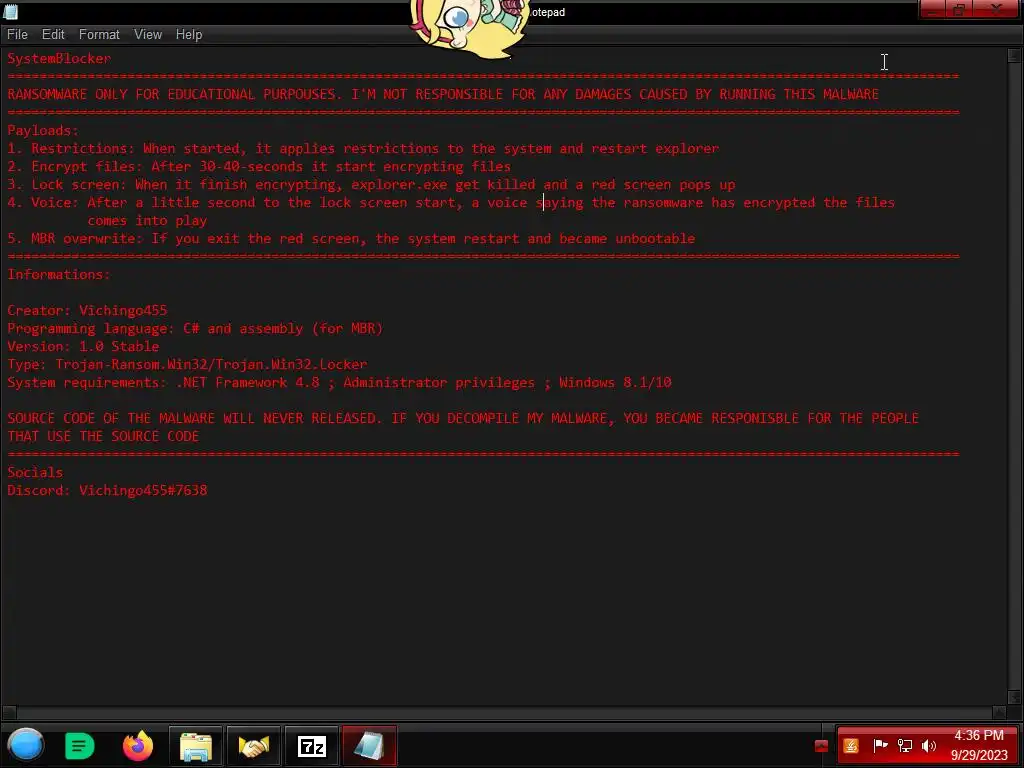Click the 'Version: 1.0 Stable' line
Image resolution: width=1024 pixels, height=768 pixels.
click(x=83, y=346)
